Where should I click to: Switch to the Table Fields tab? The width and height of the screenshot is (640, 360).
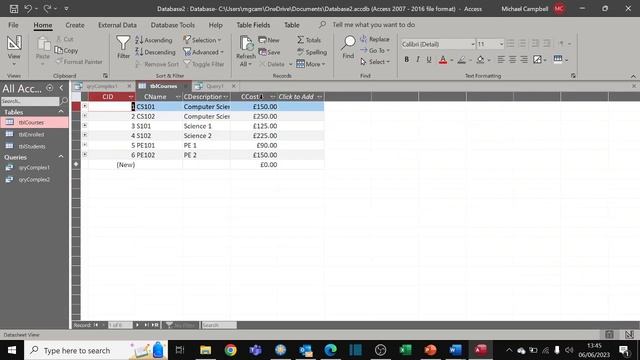tap(253, 25)
